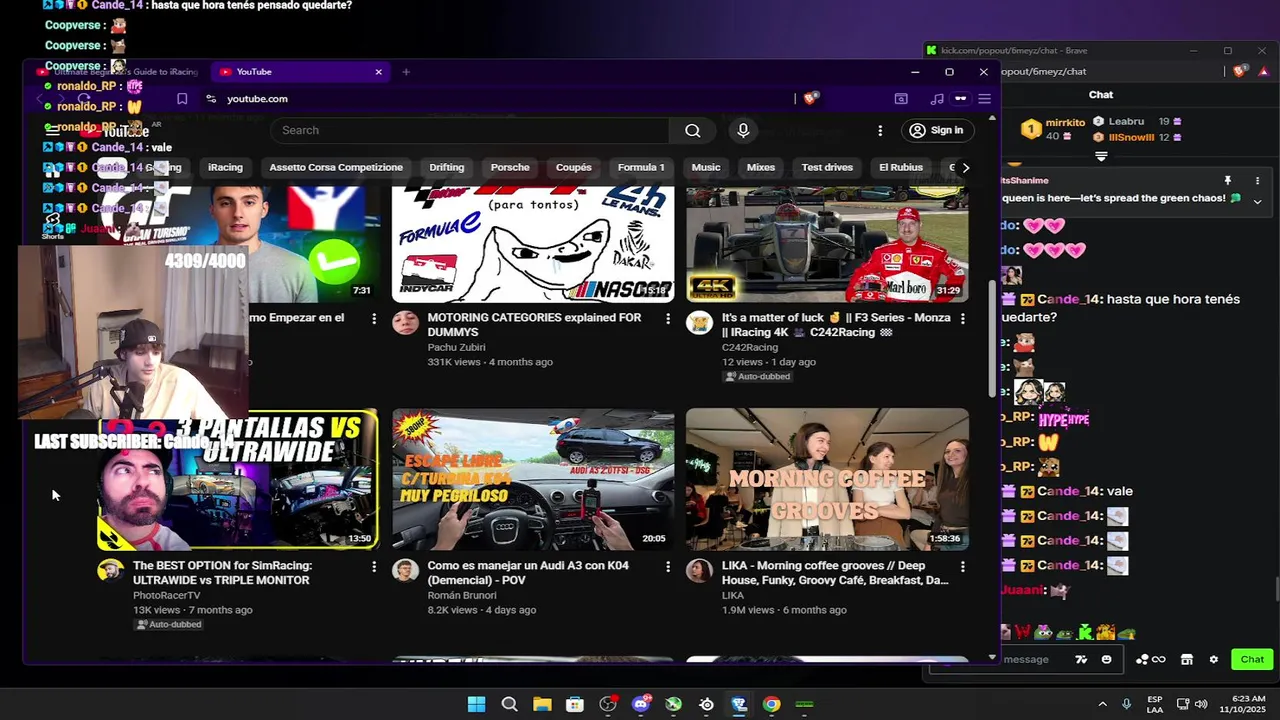Show more category chips with right chevron
This screenshot has height=720, width=1280.
(x=965, y=167)
